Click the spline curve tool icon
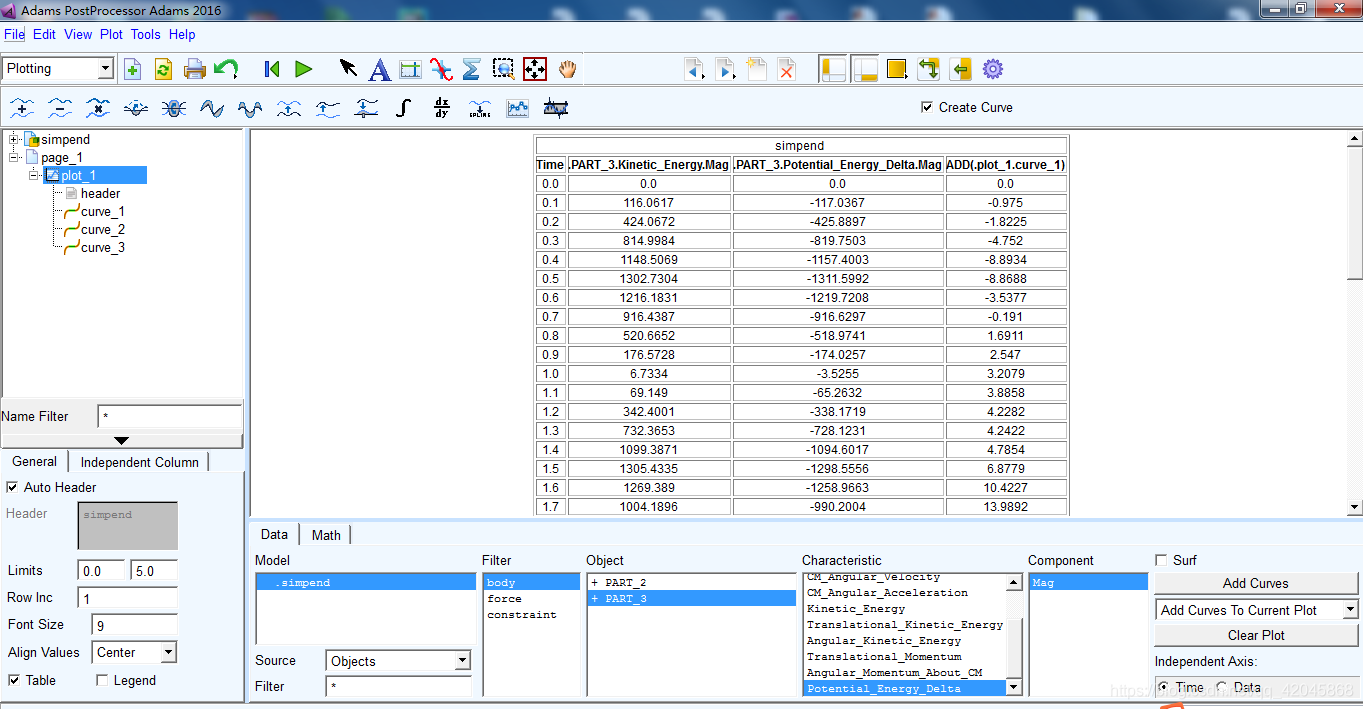The width and height of the screenshot is (1363, 709). (480, 108)
